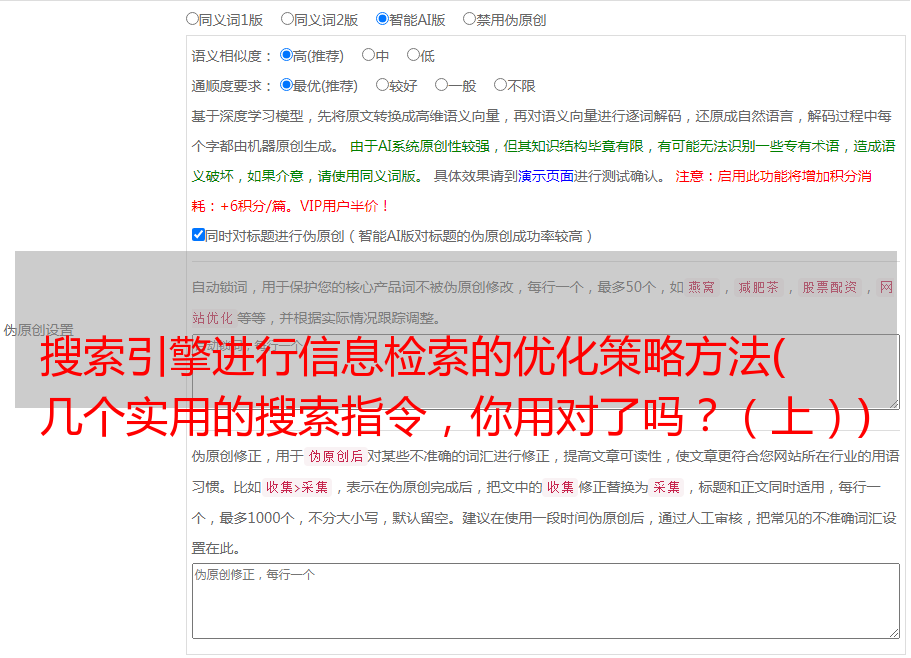Open the 演示页面 link
This screenshot has width=911, height=658.
546,176
